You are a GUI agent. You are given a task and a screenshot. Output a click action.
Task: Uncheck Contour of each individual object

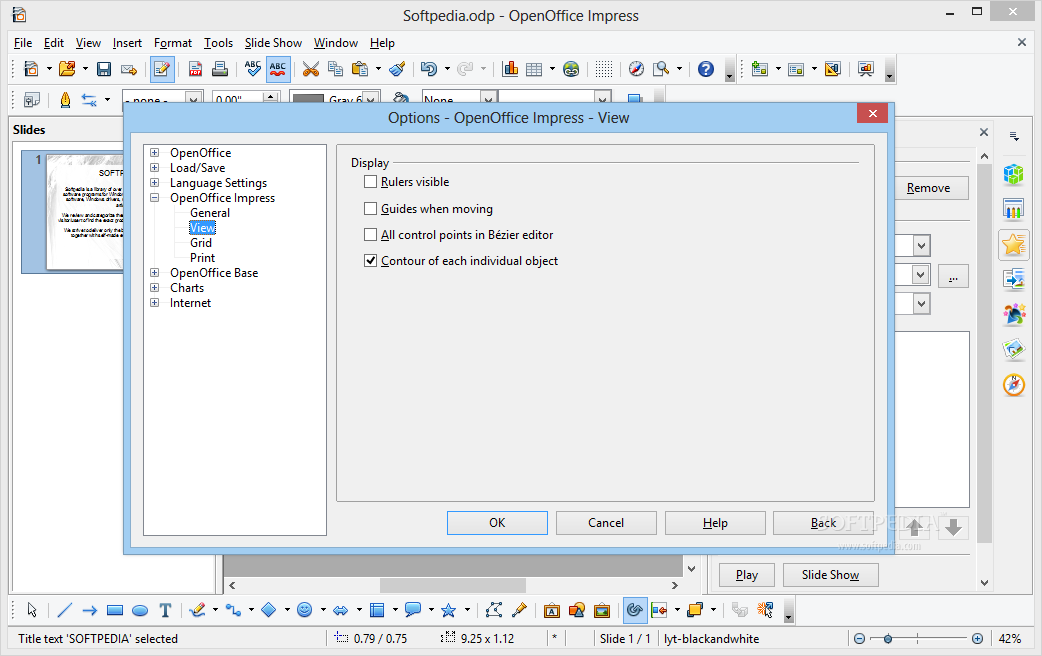(370, 261)
